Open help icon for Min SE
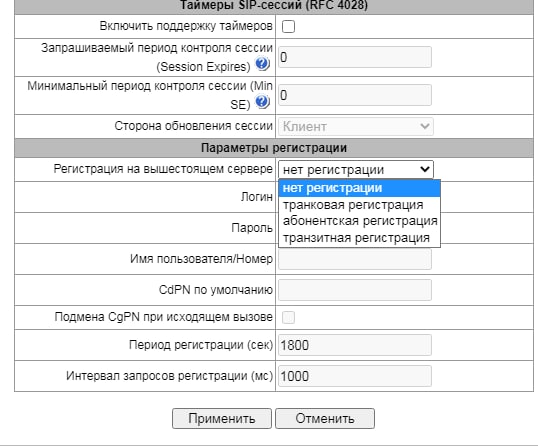538x446 pixels. click(262, 102)
